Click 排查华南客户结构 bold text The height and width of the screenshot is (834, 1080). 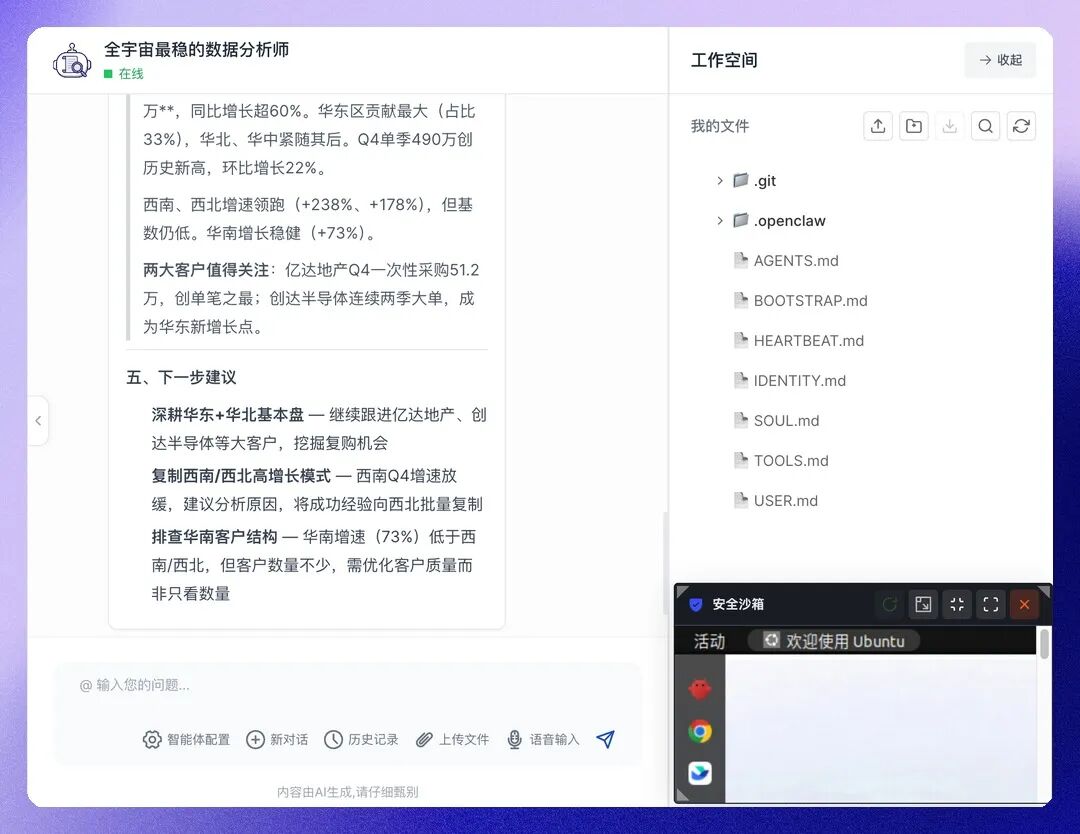(x=214, y=536)
